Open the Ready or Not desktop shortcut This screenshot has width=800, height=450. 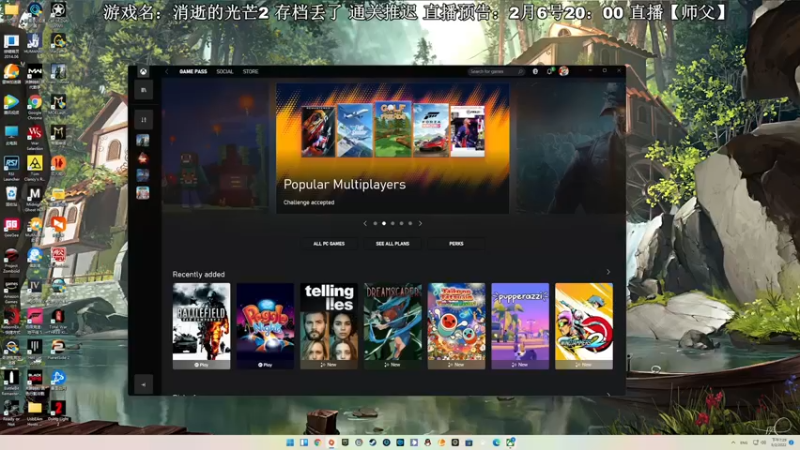point(11,412)
